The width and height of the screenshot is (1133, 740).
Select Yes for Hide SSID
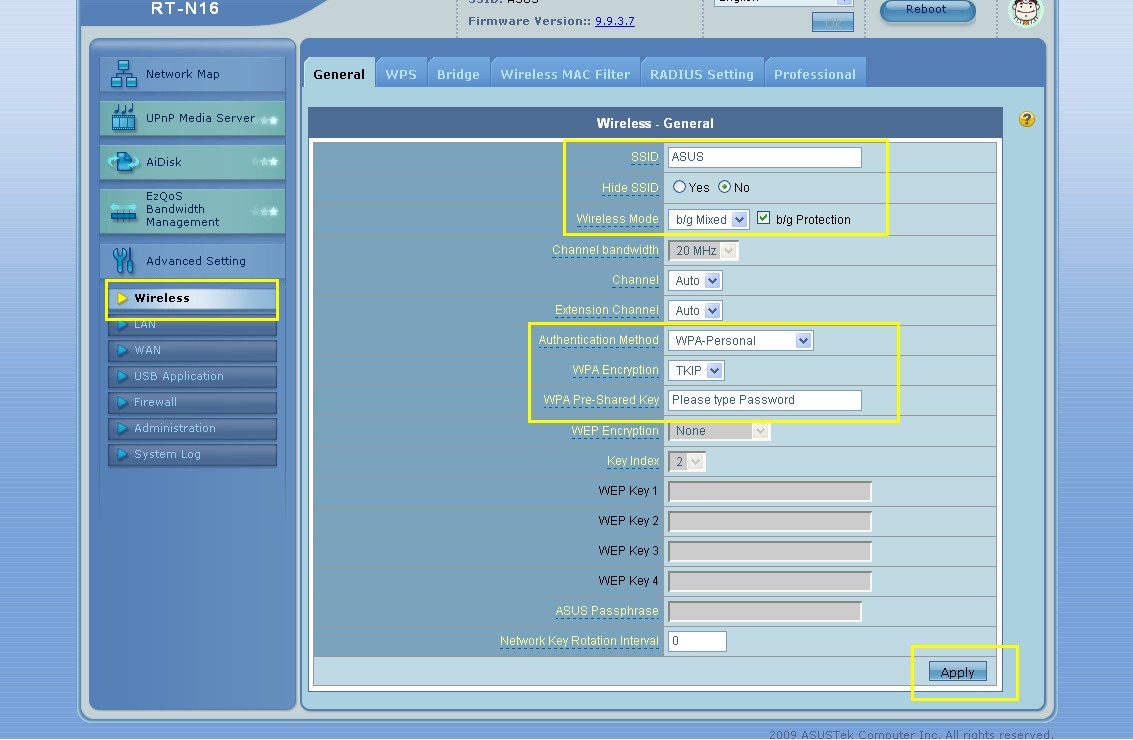point(679,187)
